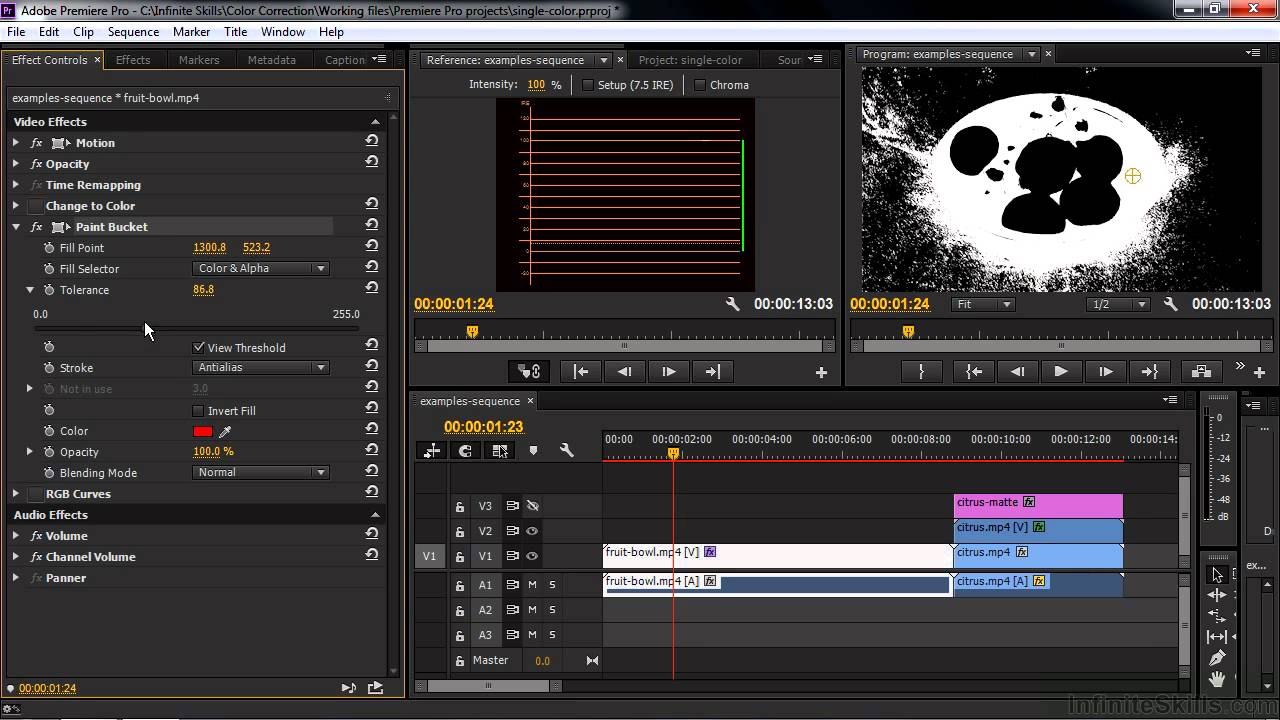This screenshot has width=1280, height=720.
Task: Toggle lock on track V3
Action: click(x=460, y=507)
